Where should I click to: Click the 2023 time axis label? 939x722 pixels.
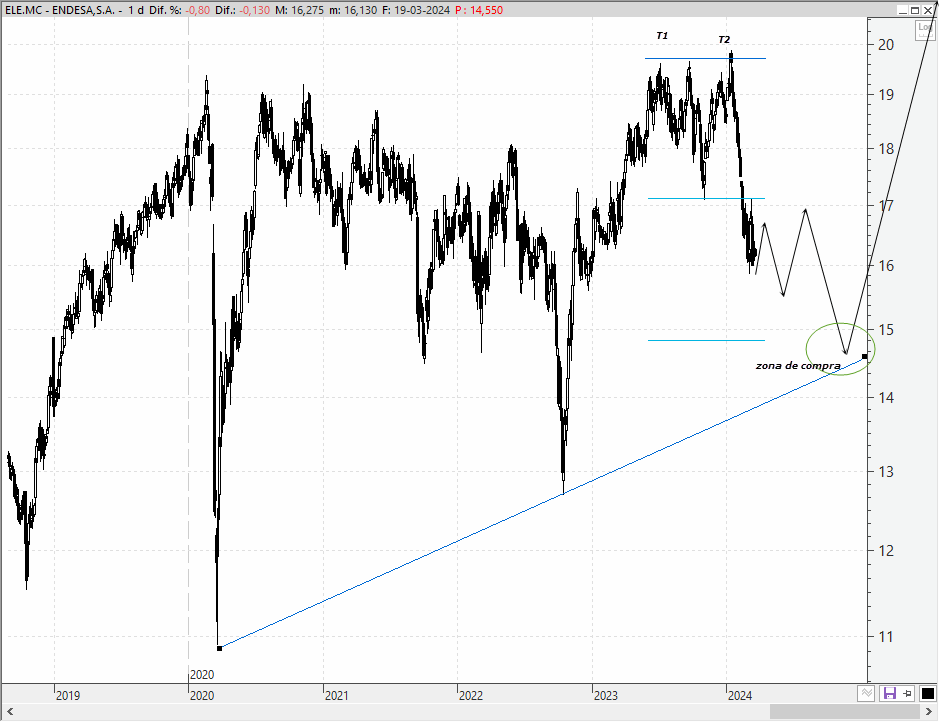coord(605,696)
